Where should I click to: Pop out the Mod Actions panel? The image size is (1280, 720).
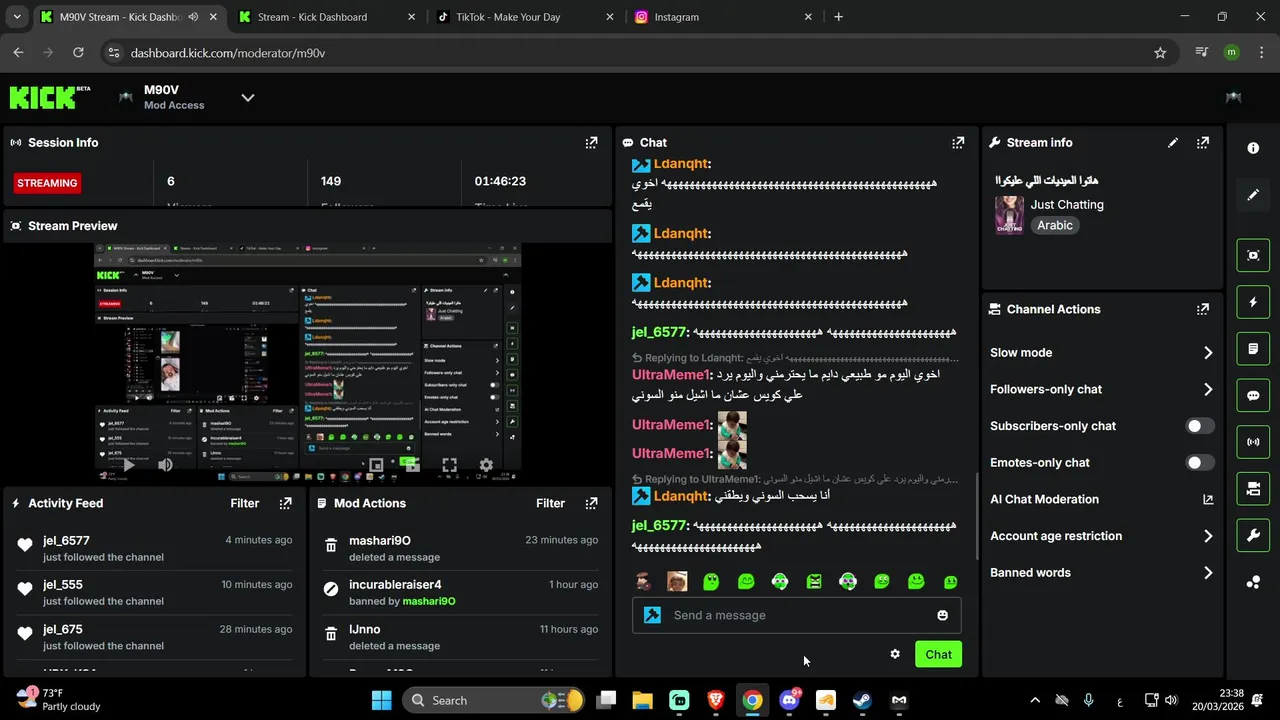pos(591,503)
